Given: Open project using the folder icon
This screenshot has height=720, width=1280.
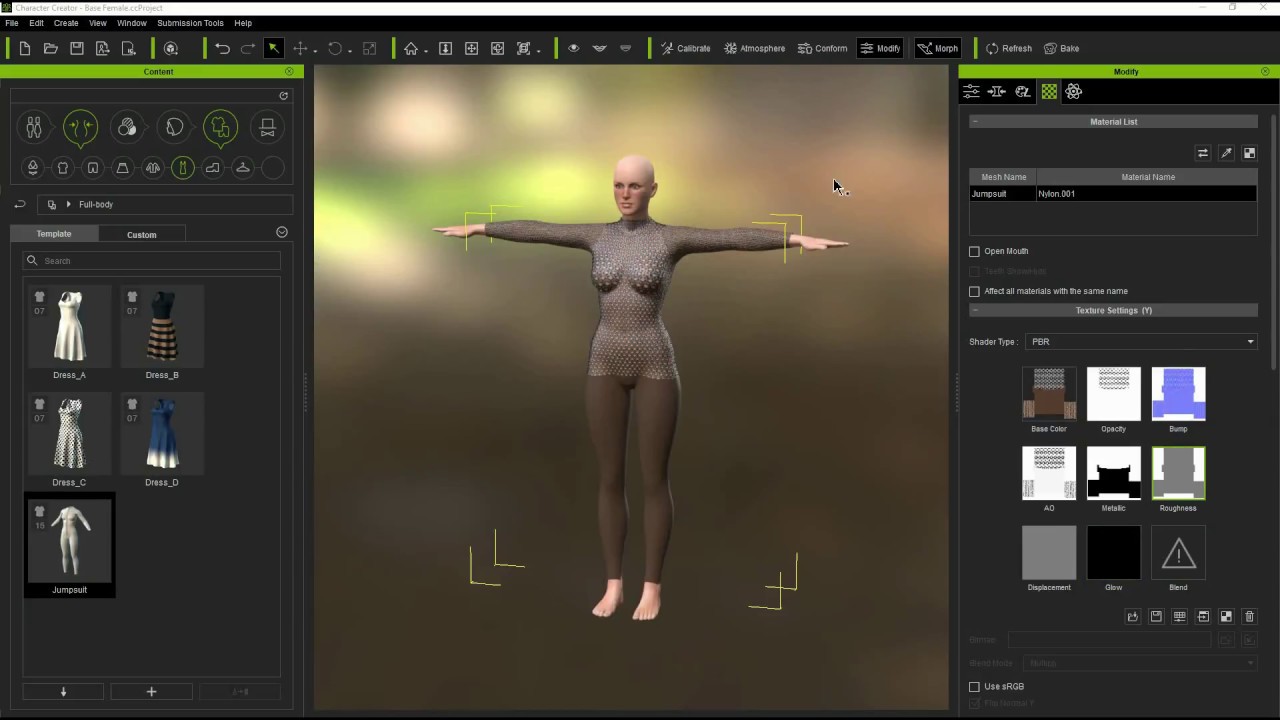Looking at the screenshot, I should [x=51, y=48].
